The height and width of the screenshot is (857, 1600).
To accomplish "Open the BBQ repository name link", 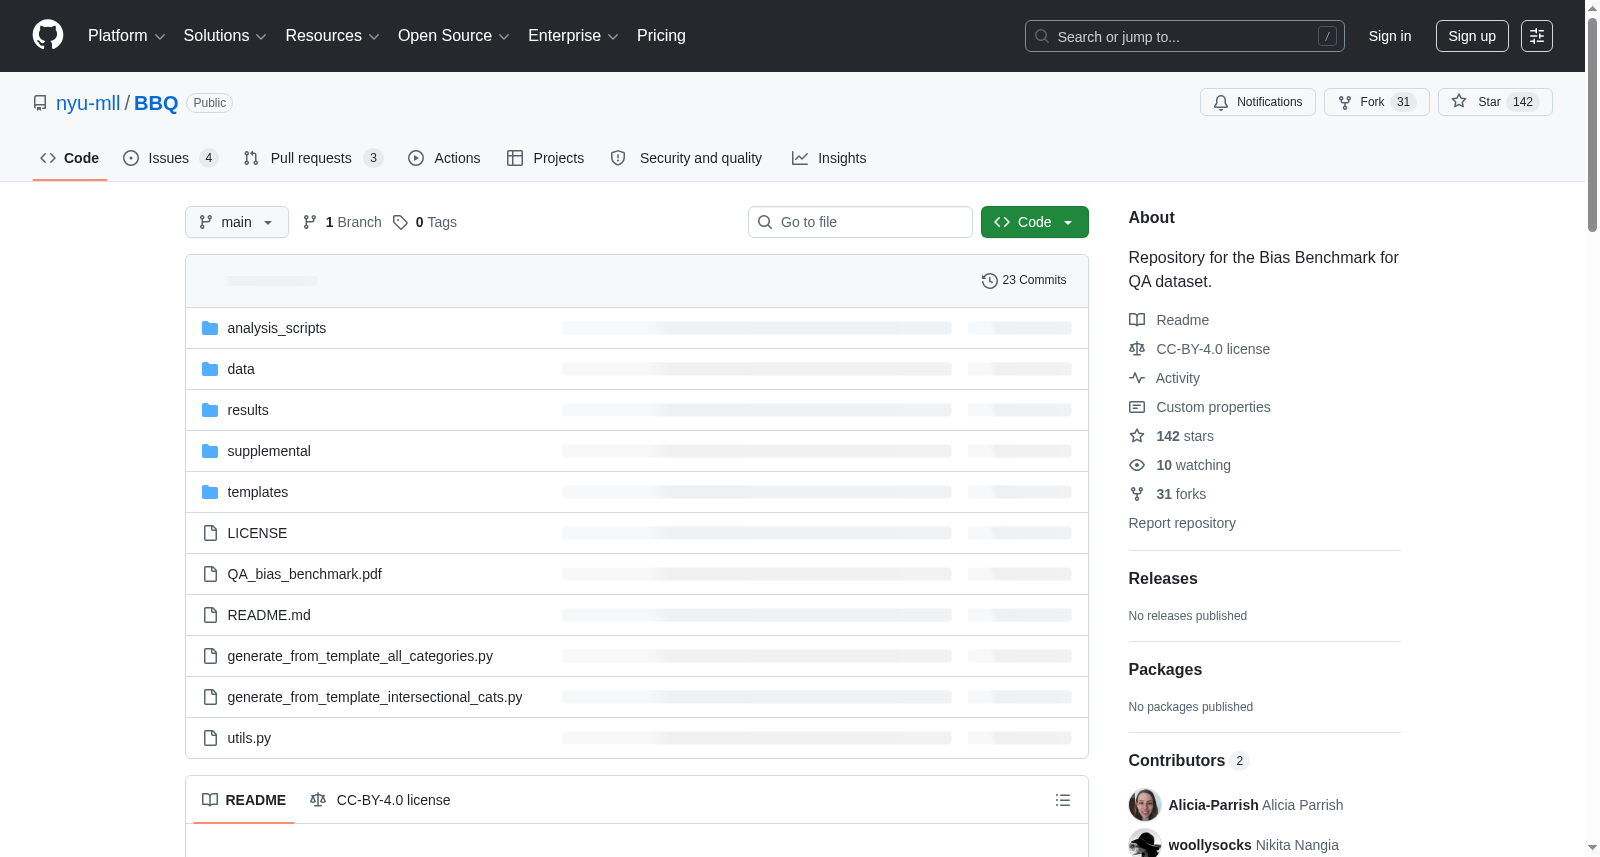I will point(156,103).
